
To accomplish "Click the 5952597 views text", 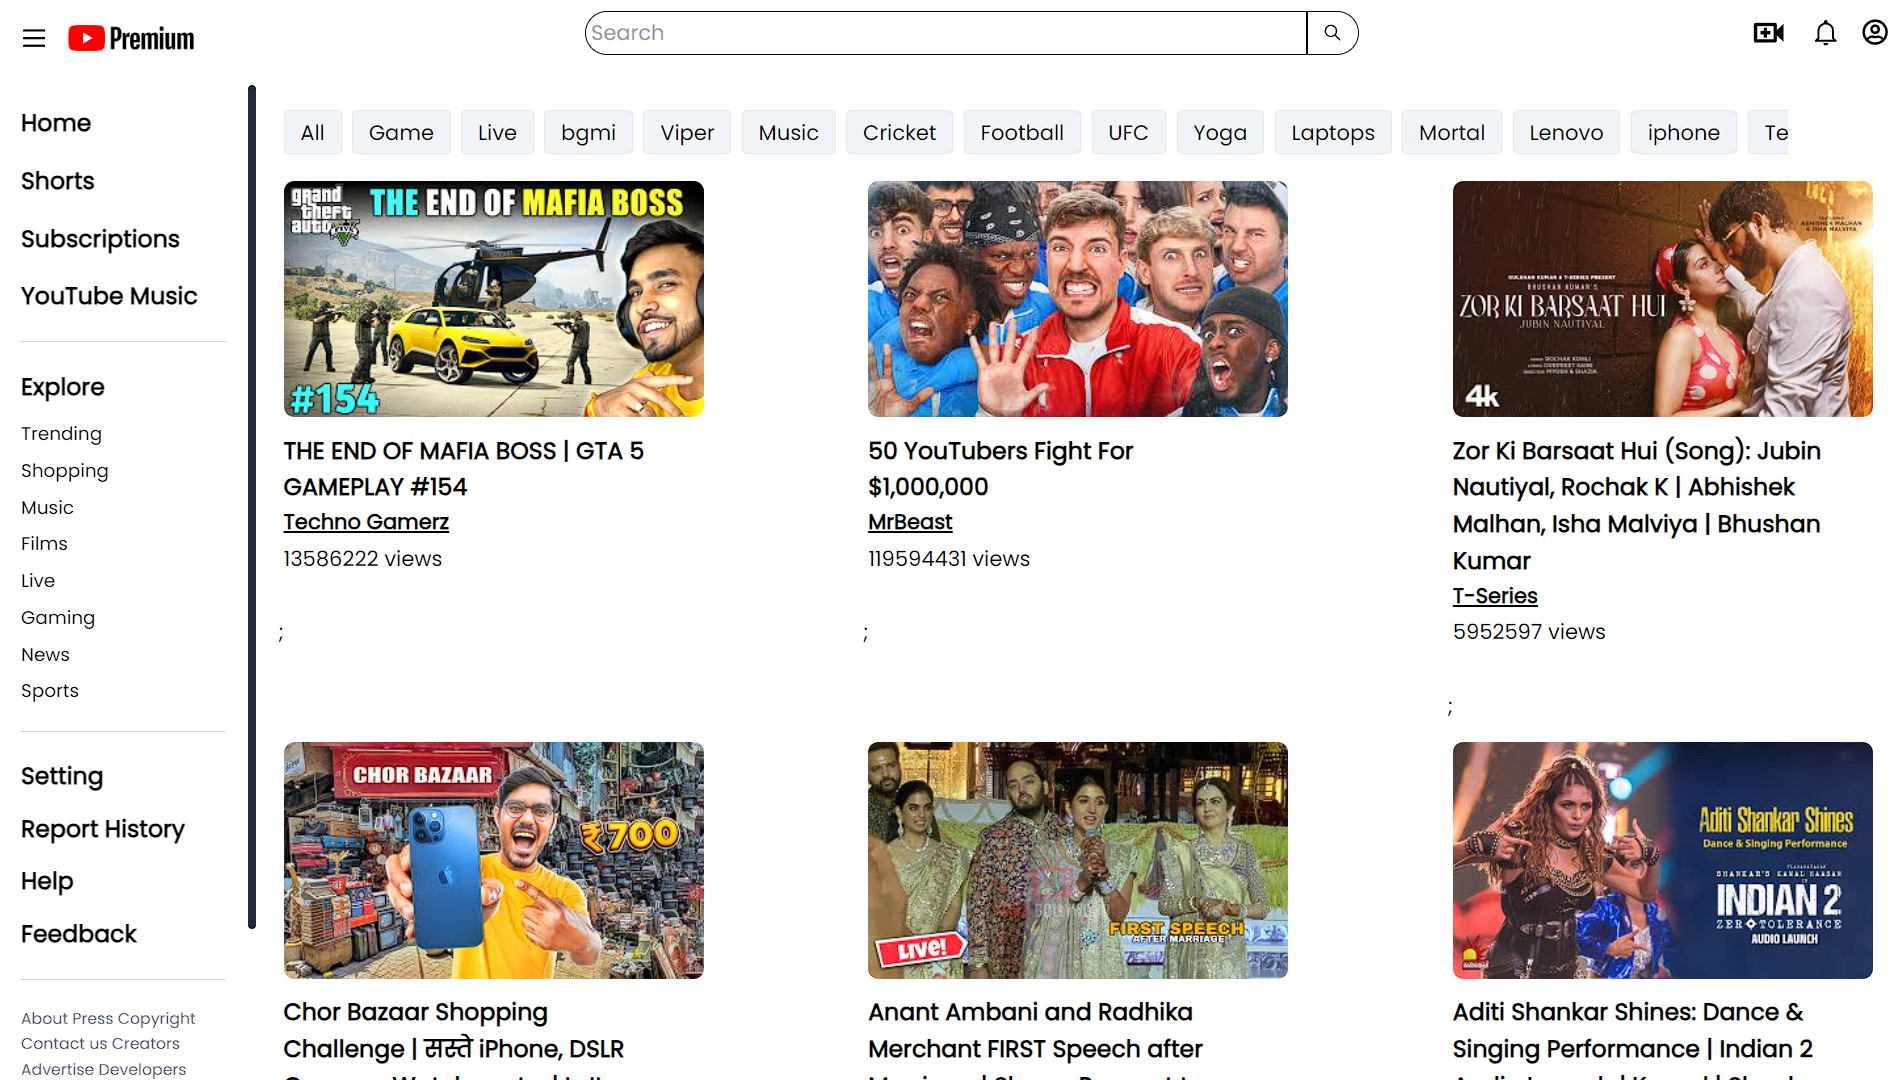I will pos(1529,632).
